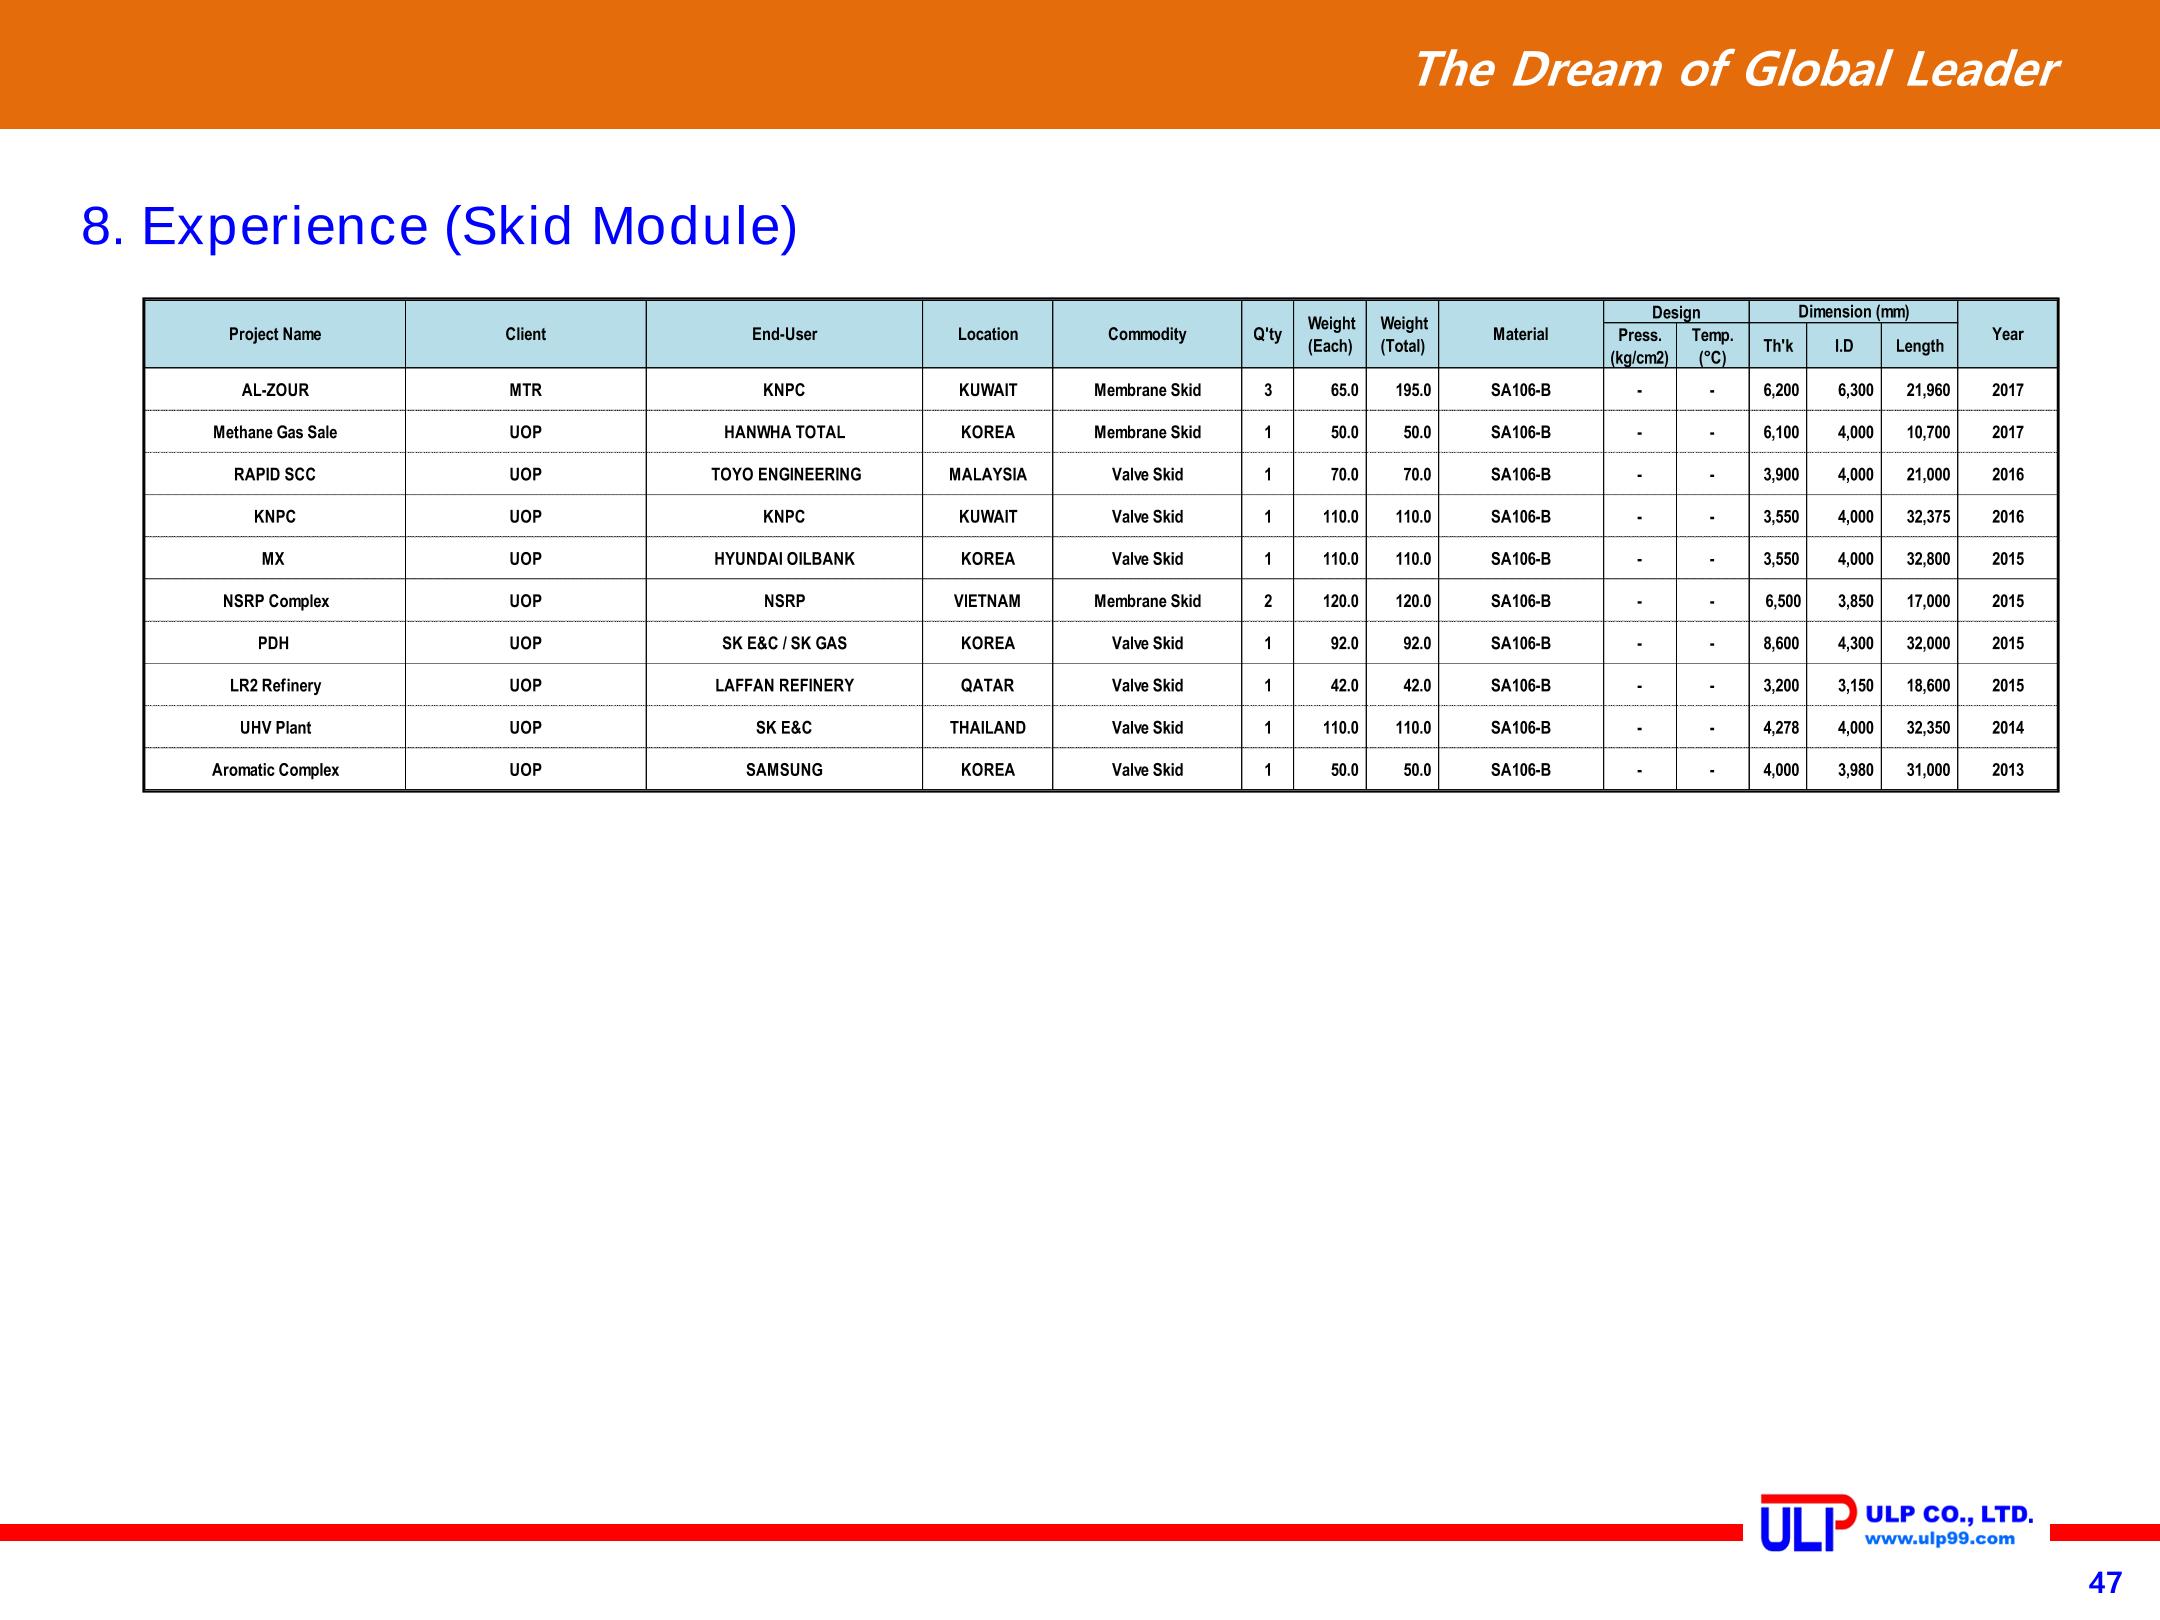The height and width of the screenshot is (1620, 2160).
Task: Click the 'Year' column header
Action: pyautogui.click(x=2007, y=334)
